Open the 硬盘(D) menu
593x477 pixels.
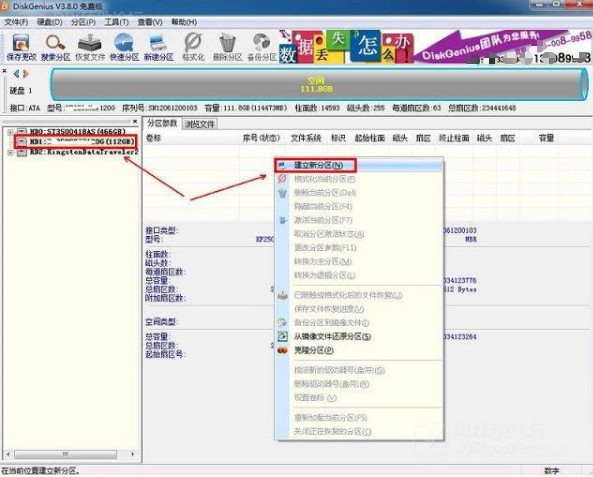pyautogui.click(x=50, y=22)
